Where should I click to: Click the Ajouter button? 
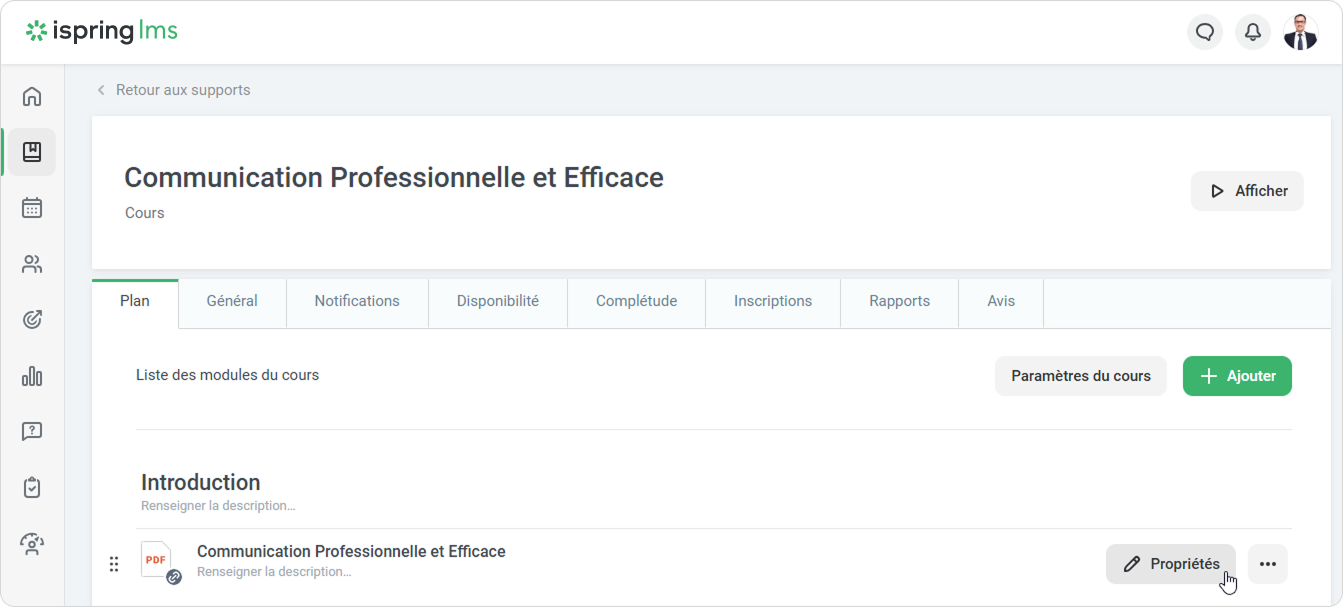point(1237,376)
